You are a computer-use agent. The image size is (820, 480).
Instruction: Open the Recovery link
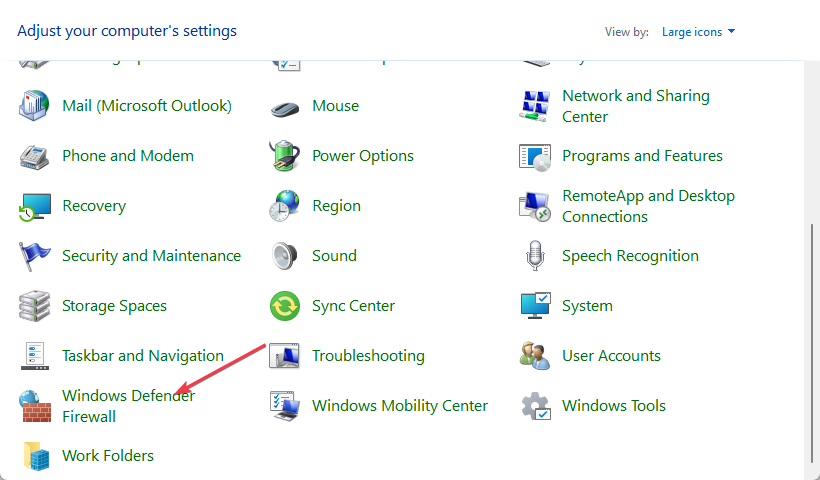click(94, 206)
